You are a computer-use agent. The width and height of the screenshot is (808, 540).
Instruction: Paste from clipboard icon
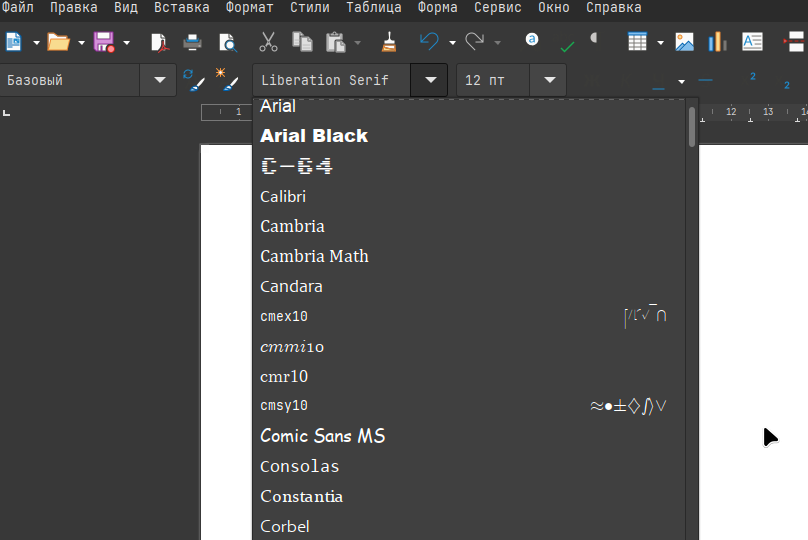click(x=335, y=42)
